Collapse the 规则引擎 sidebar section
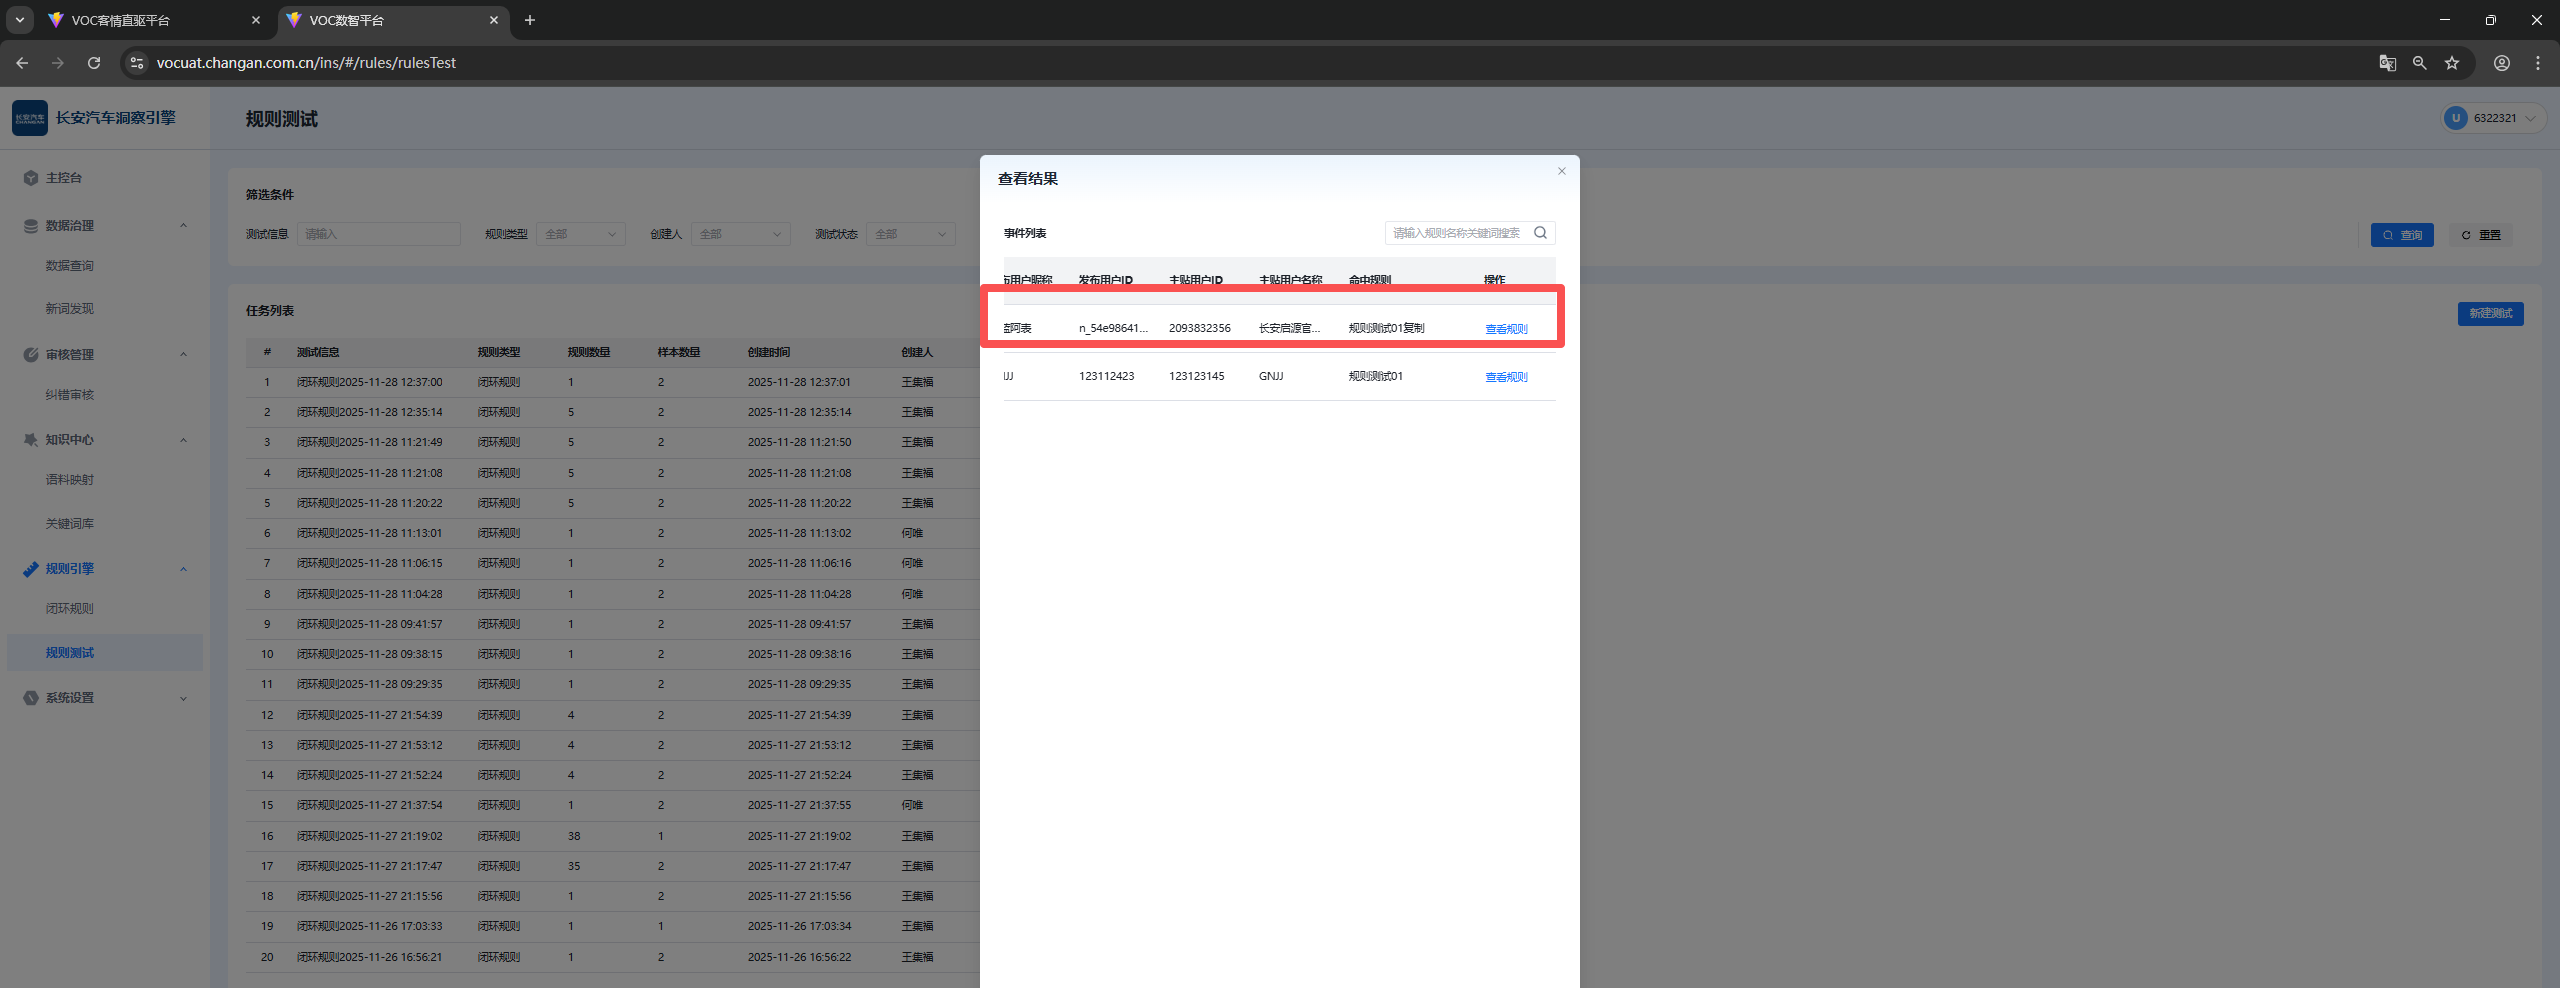 (183, 569)
